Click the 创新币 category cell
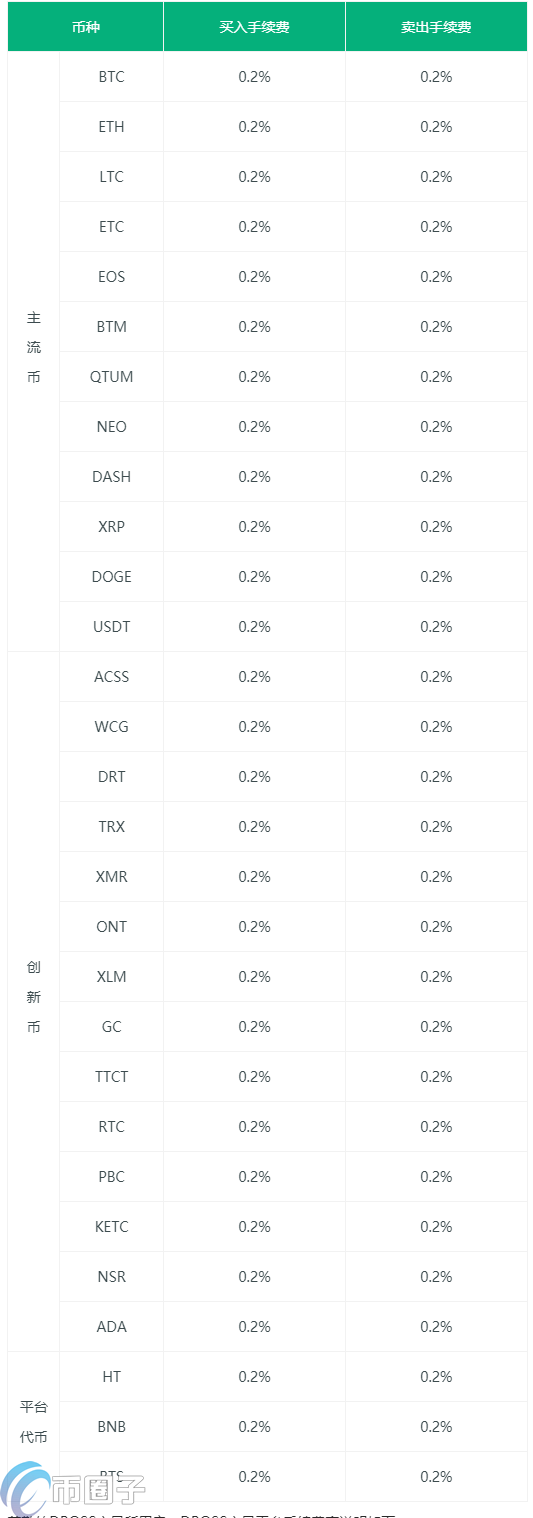This screenshot has width=533, height=1518. (34, 1002)
